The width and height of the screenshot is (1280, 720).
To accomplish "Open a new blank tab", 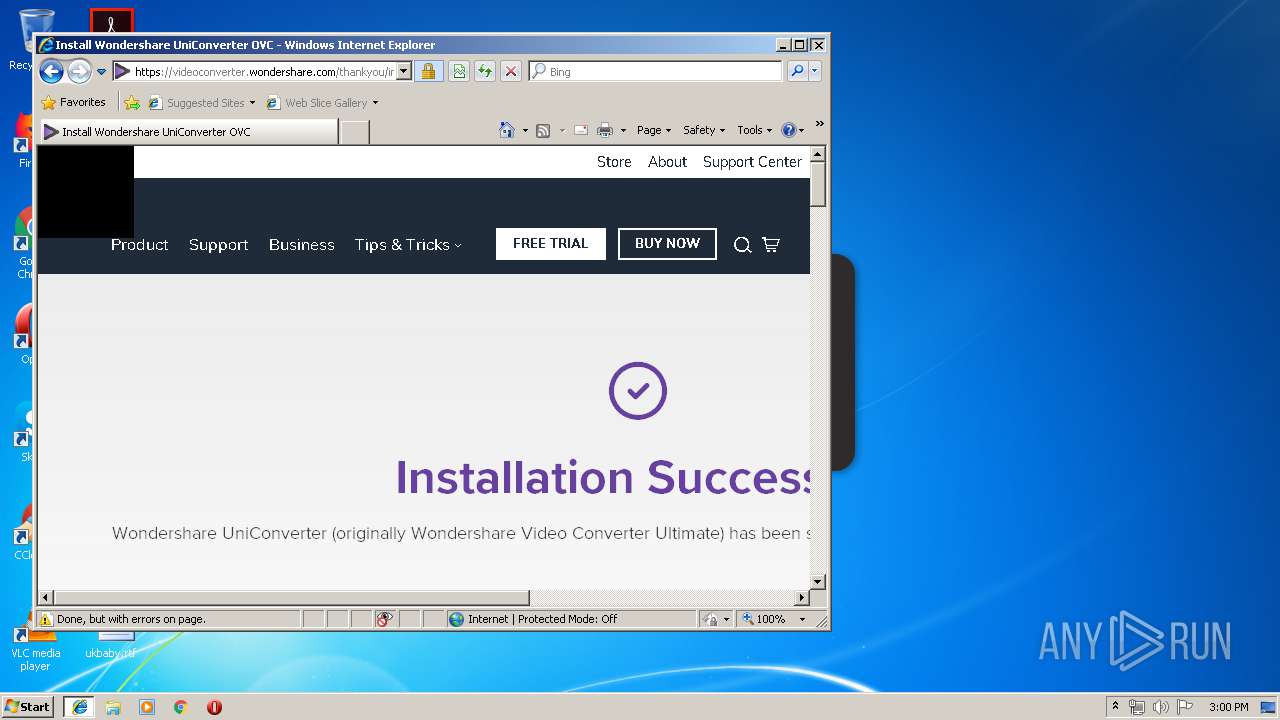I will [x=355, y=131].
